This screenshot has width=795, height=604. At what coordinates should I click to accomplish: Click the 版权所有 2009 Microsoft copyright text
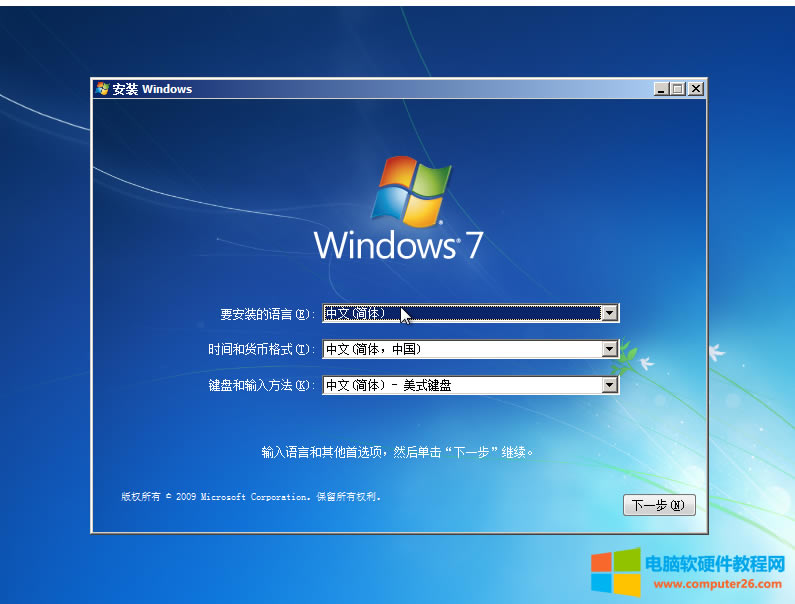coord(251,496)
